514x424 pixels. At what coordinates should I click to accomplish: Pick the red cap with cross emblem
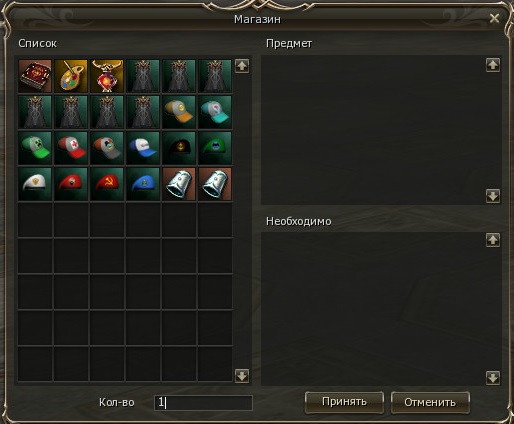pyautogui.click(x=71, y=148)
